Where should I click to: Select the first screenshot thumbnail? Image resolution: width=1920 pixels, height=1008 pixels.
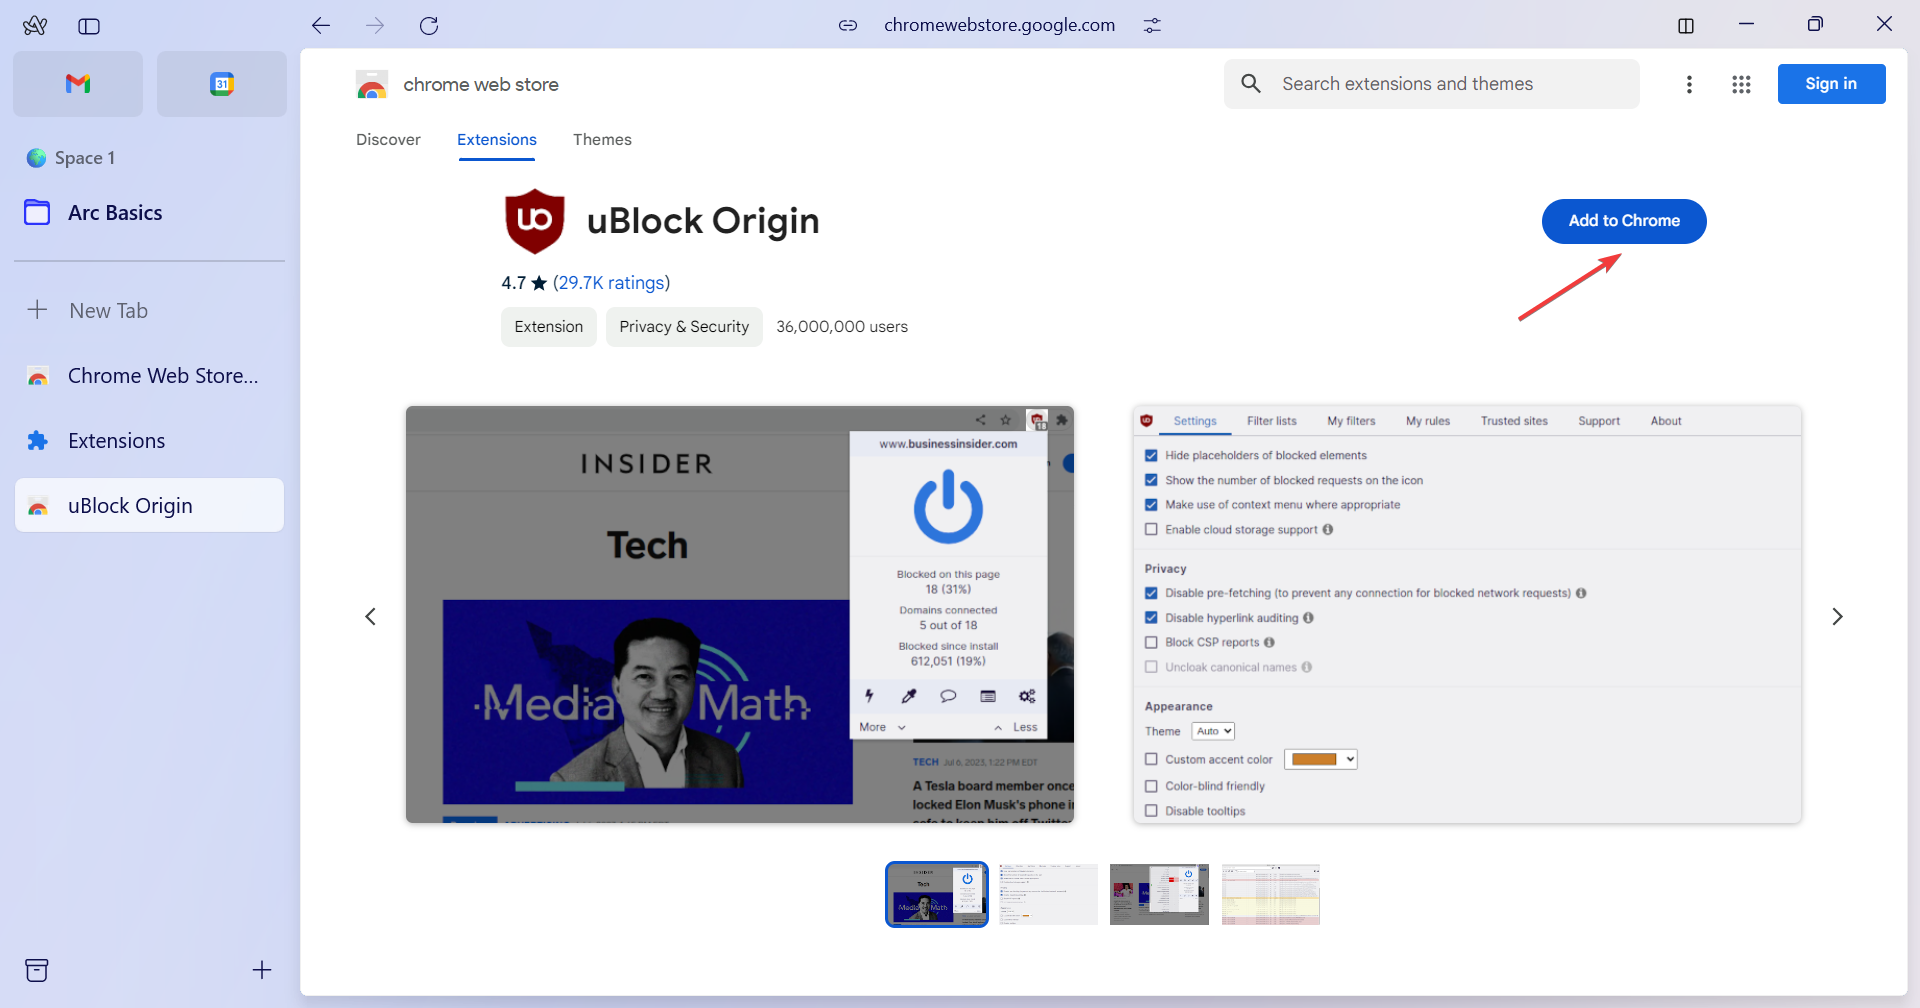click(x=937, y=895)
